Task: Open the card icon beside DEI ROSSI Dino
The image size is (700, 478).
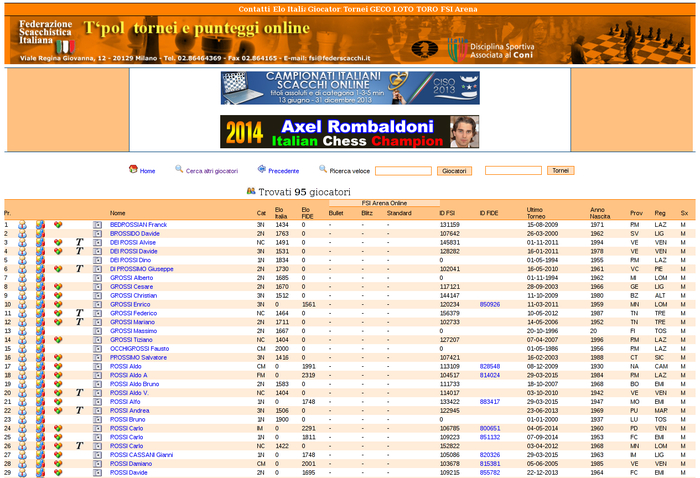Action: coord(97,260)
